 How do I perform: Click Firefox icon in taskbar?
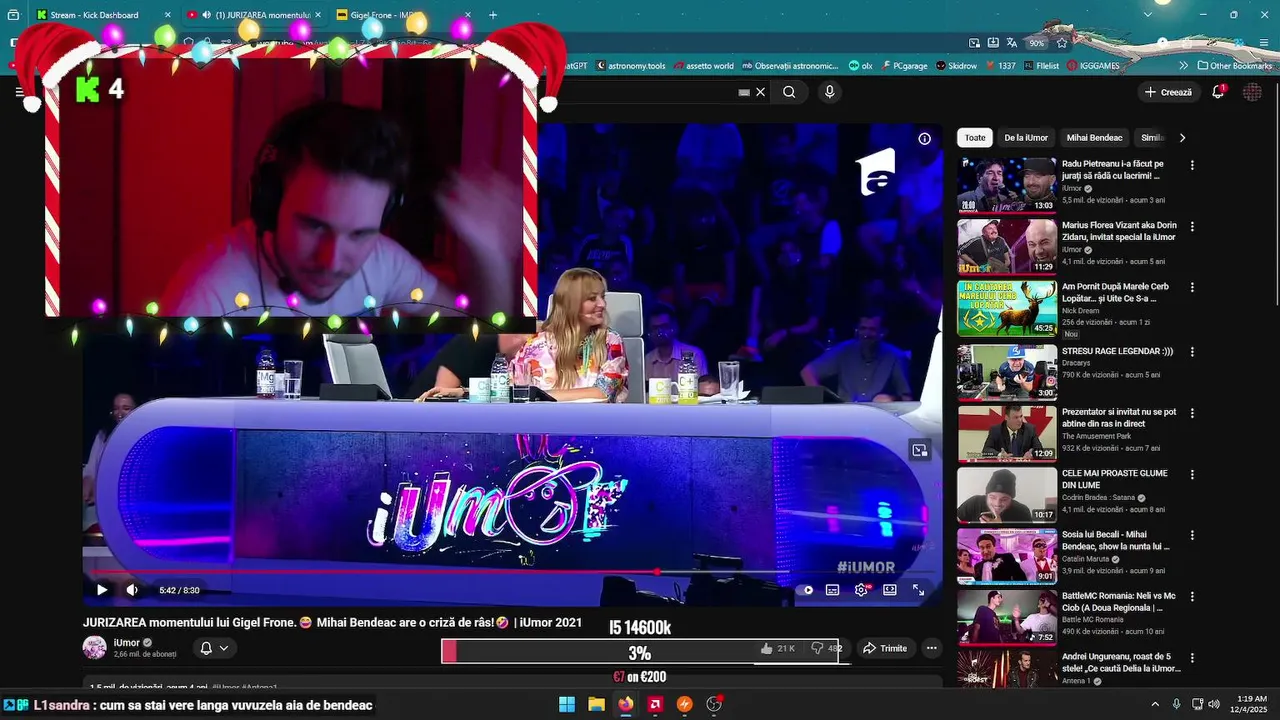pyautogui.click(x=625, y=704)
